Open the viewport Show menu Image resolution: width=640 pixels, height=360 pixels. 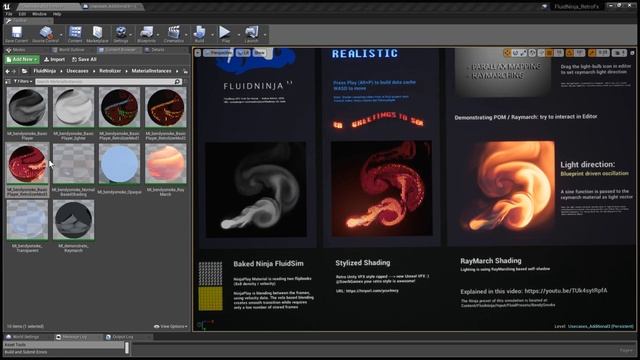(x=259, y=53)
